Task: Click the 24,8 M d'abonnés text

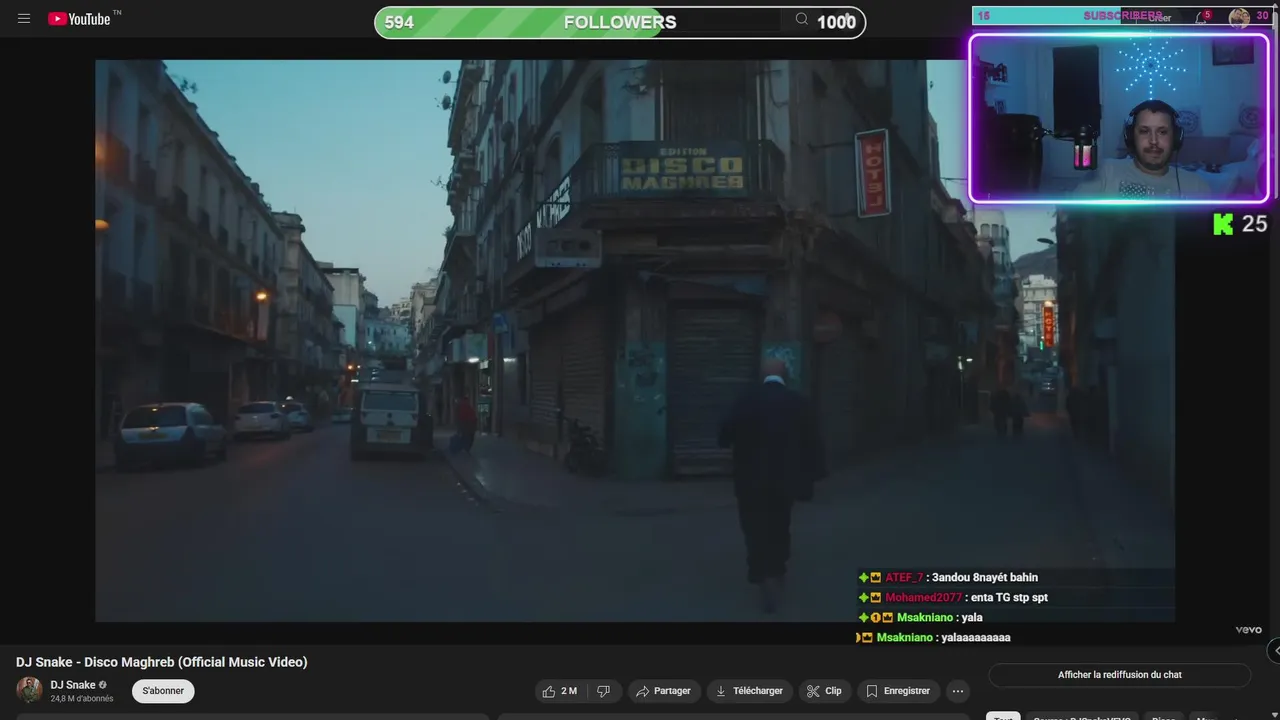Action: point(82,699)
